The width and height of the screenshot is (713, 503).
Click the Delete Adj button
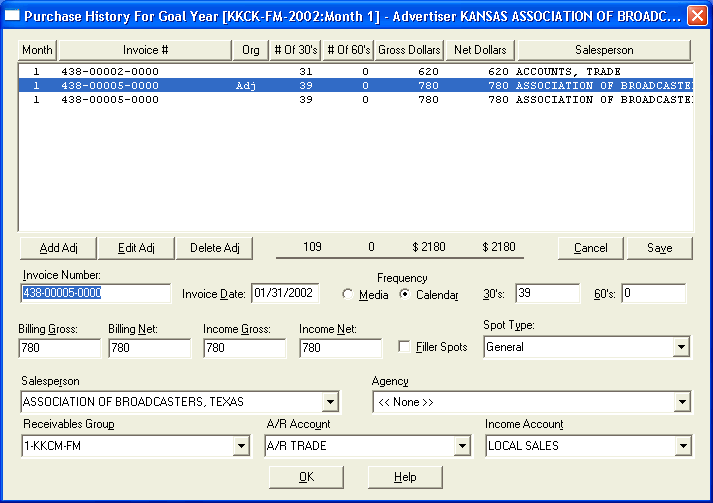pos(214,248)
